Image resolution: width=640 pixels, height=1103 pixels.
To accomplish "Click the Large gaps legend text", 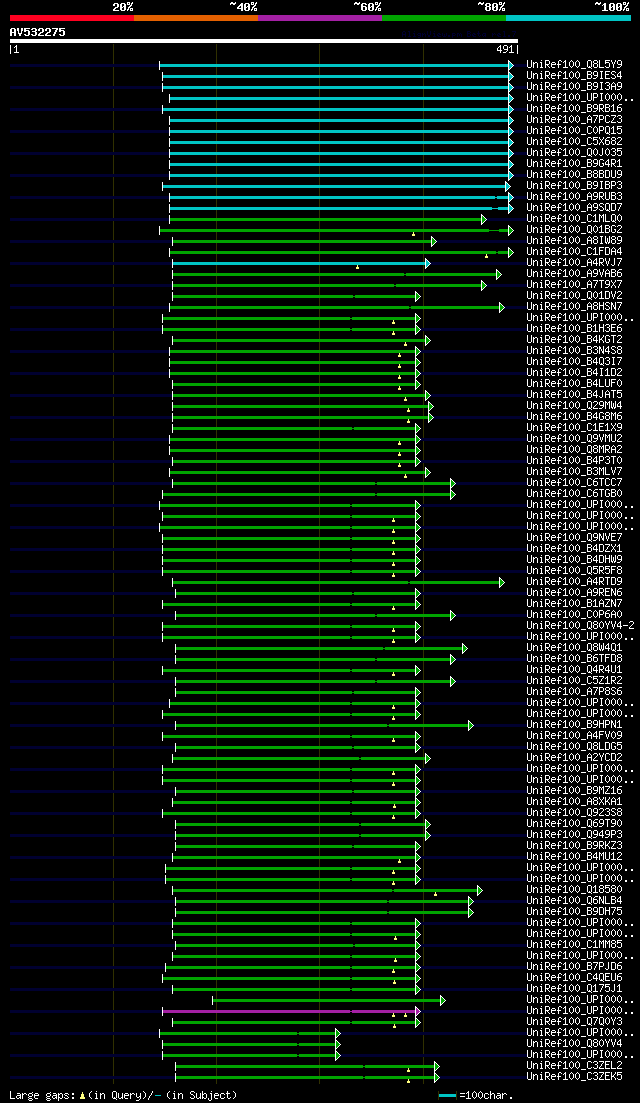I will [x=123, y=1095].
